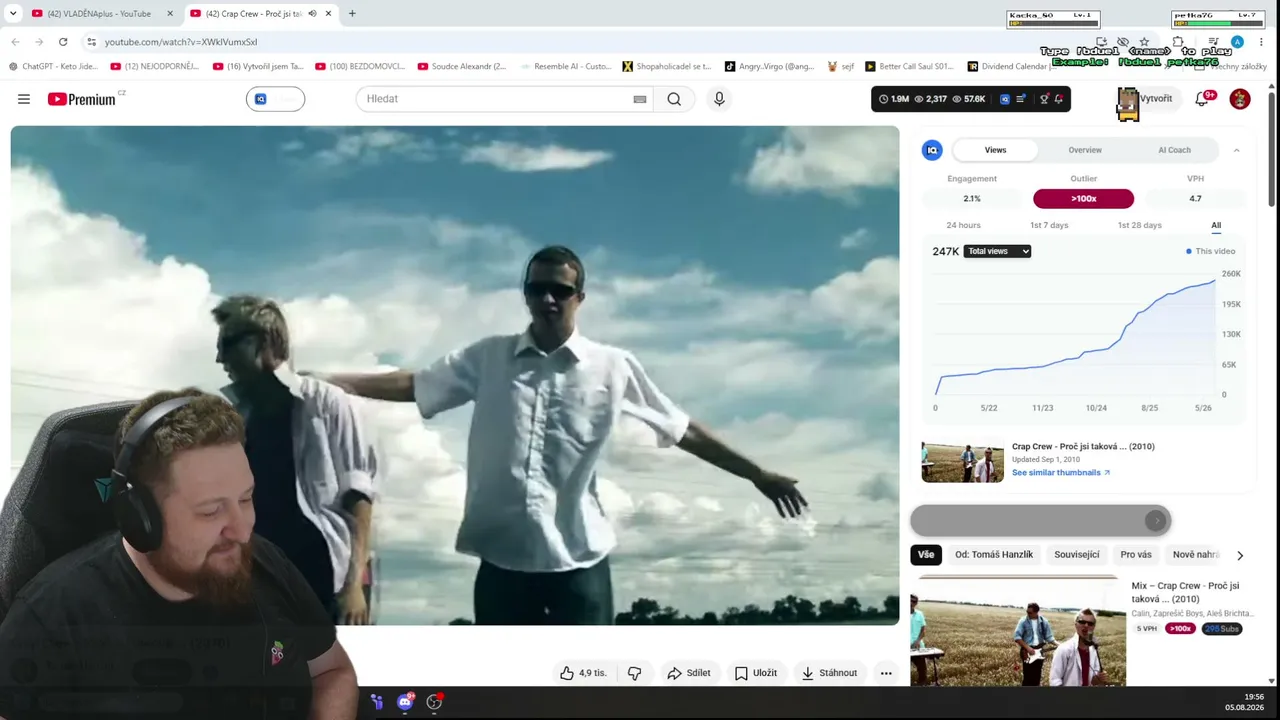Click the page vertical scrollbar

[x=1272, y=150]
